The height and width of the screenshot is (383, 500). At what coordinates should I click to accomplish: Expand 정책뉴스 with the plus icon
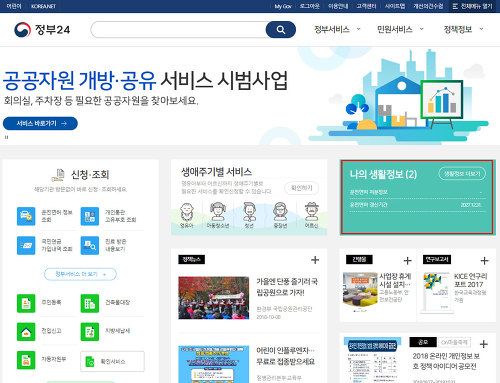315,260
